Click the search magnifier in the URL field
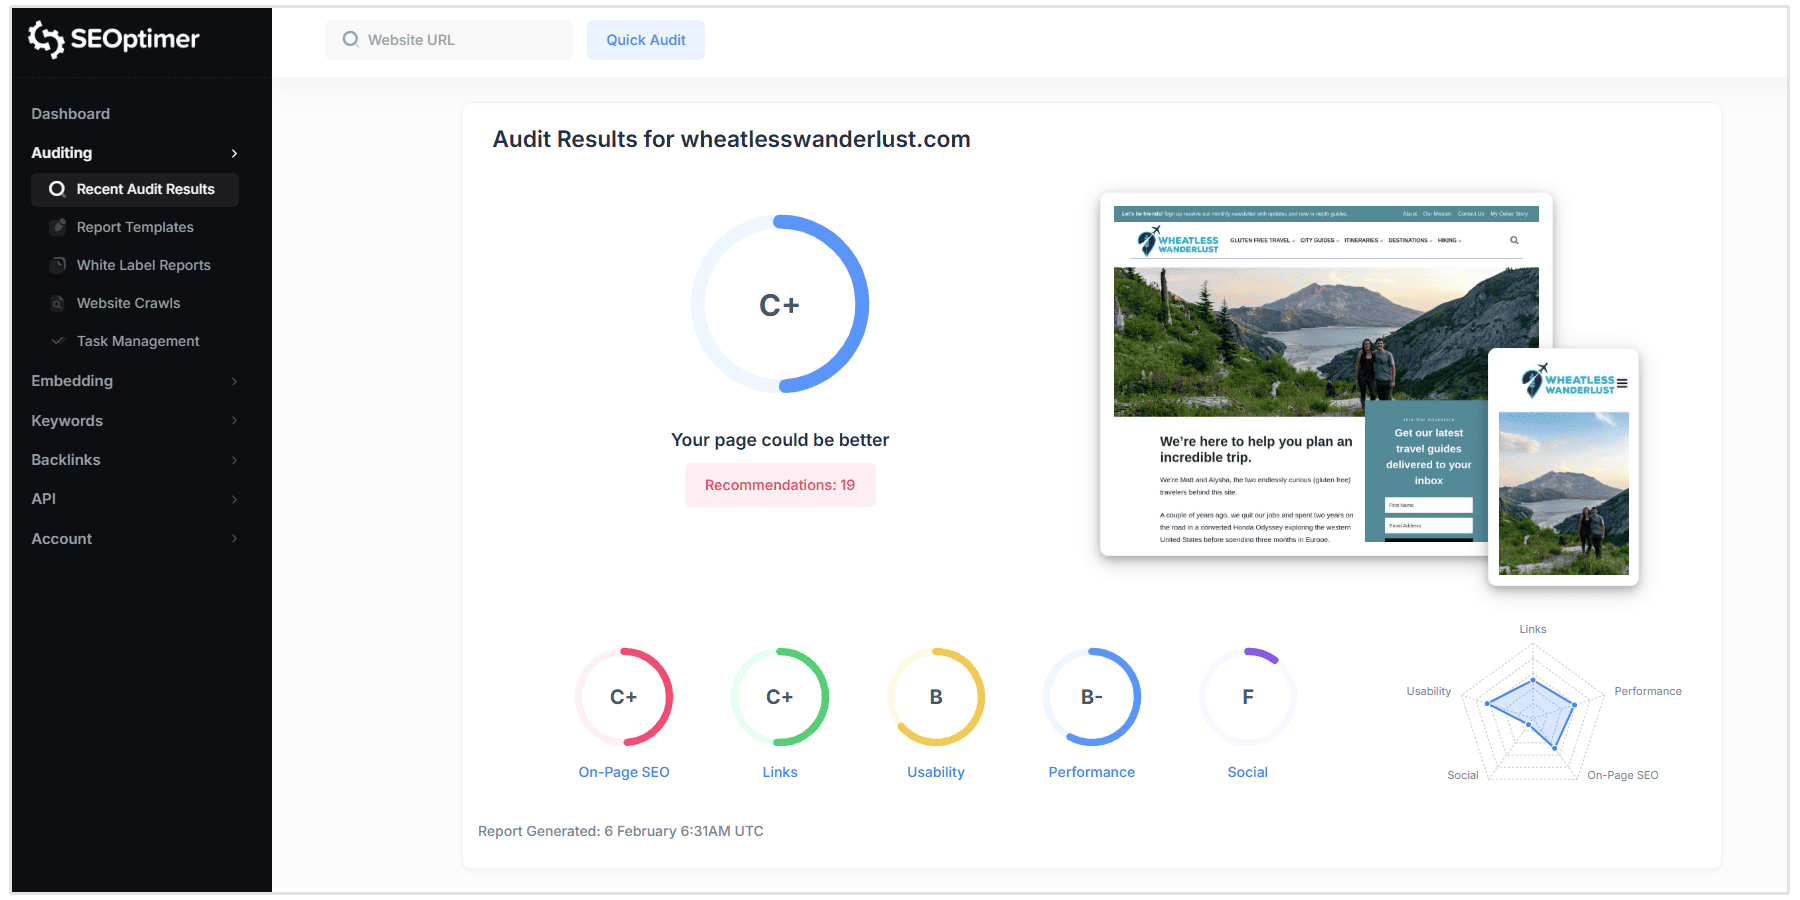Viewport: 1800px width, 900px height. [x=350, y=39]
